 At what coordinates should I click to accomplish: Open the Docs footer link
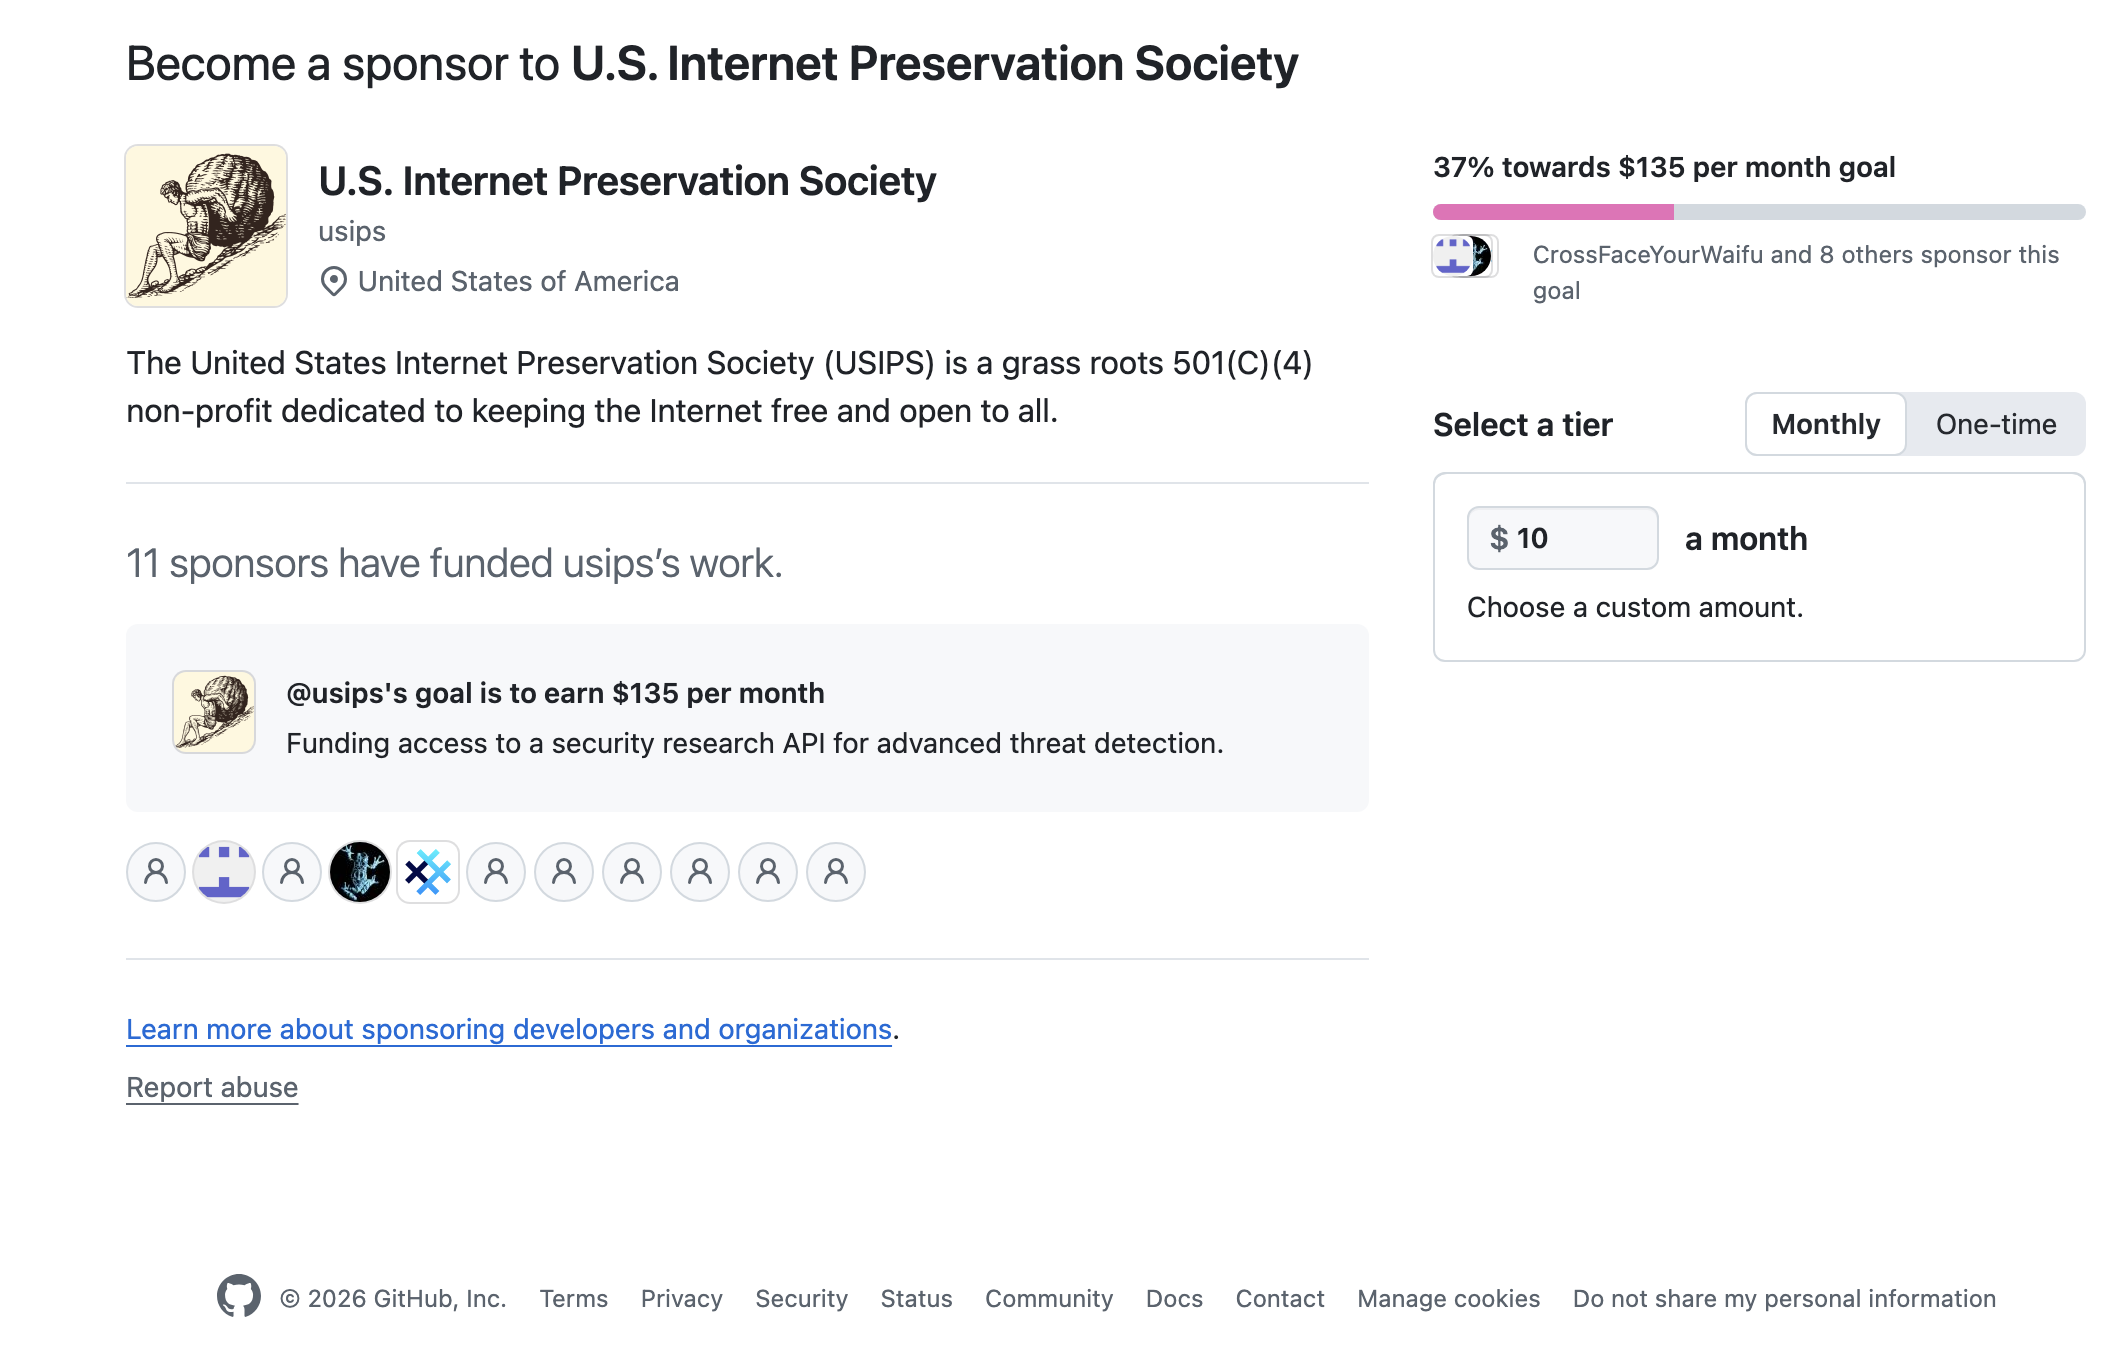pyautogui.click(x=1174, y=1298)
